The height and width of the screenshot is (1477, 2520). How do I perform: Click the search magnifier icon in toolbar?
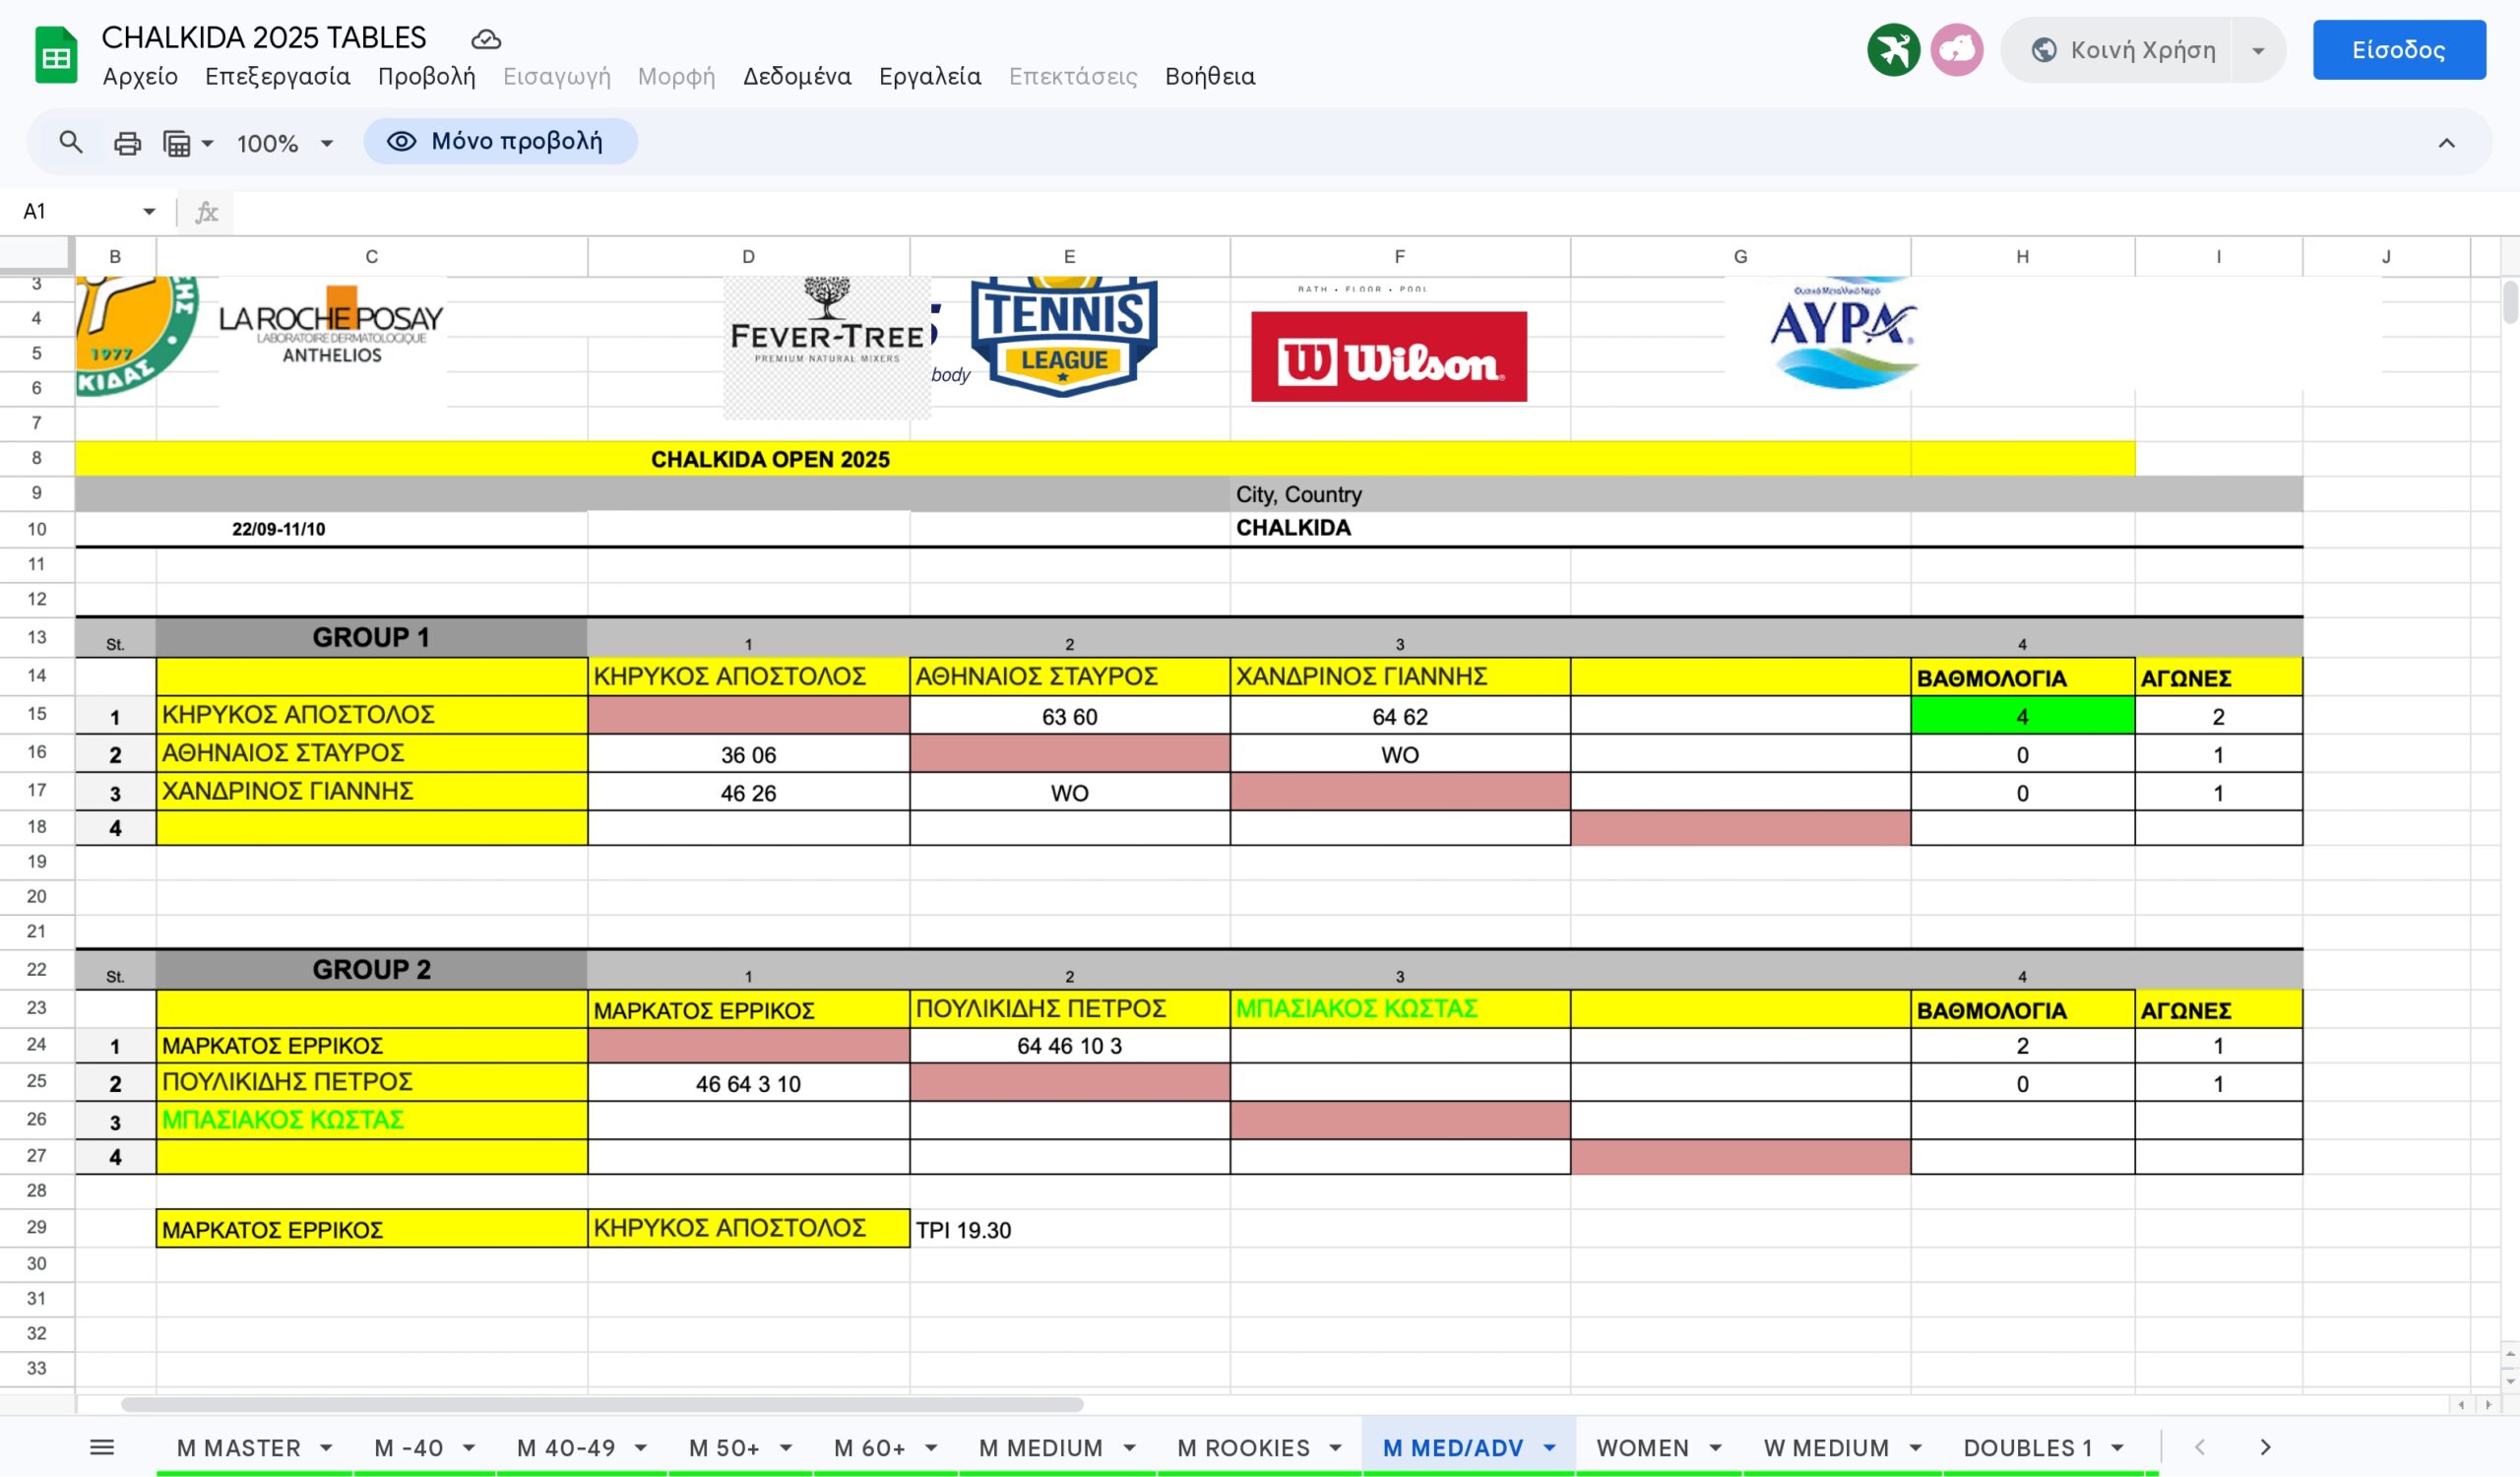click(x=70, y=142)
